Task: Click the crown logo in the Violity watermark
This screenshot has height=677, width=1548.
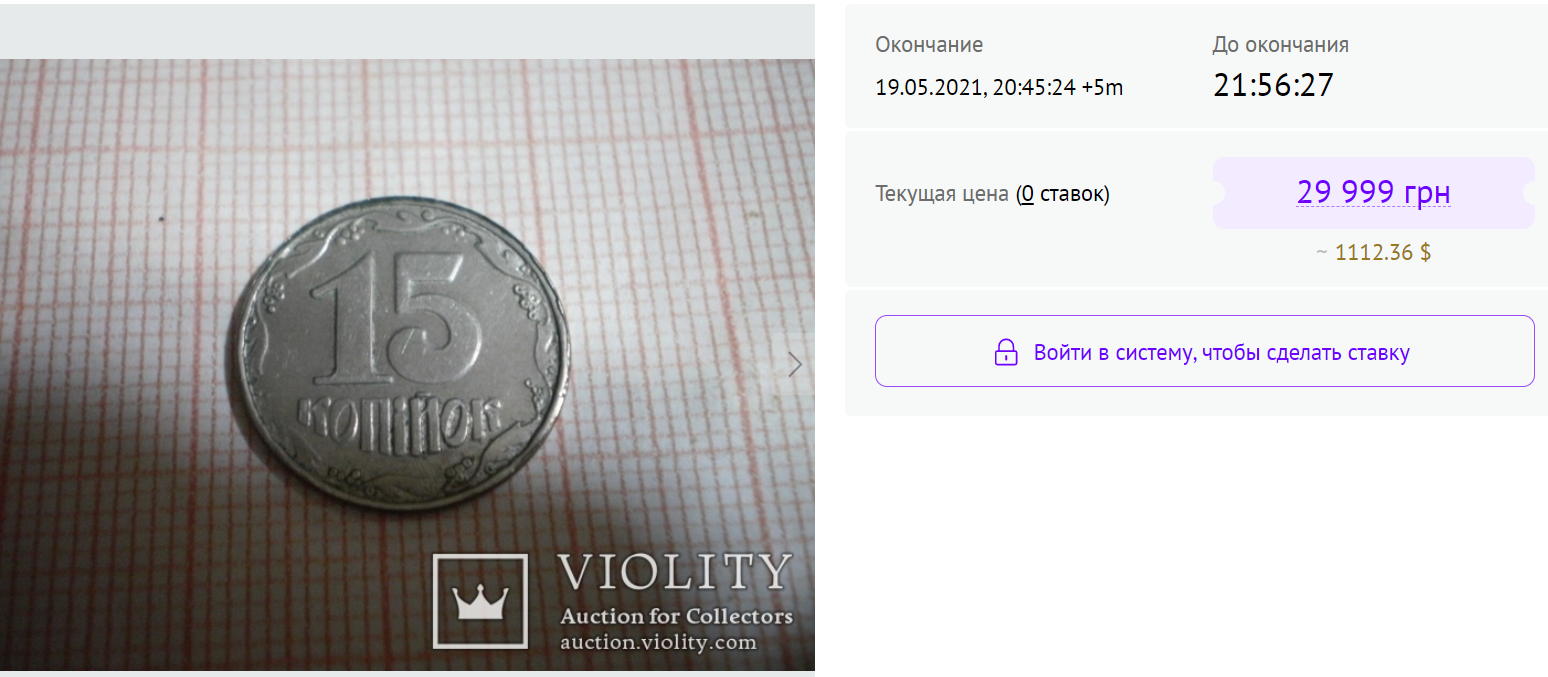Action: [480, 601]
